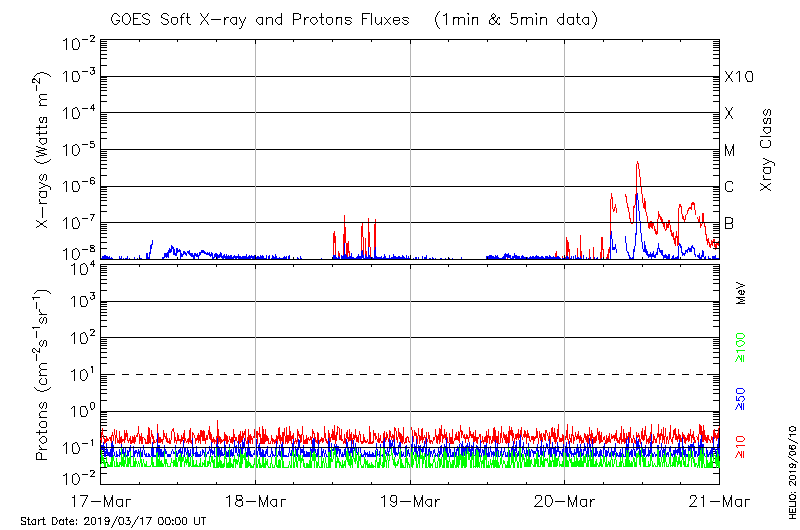The image size is (800, 530).
Task: Click the X-ray axis tick label 10^-3
Action: (x=79, y=75)
